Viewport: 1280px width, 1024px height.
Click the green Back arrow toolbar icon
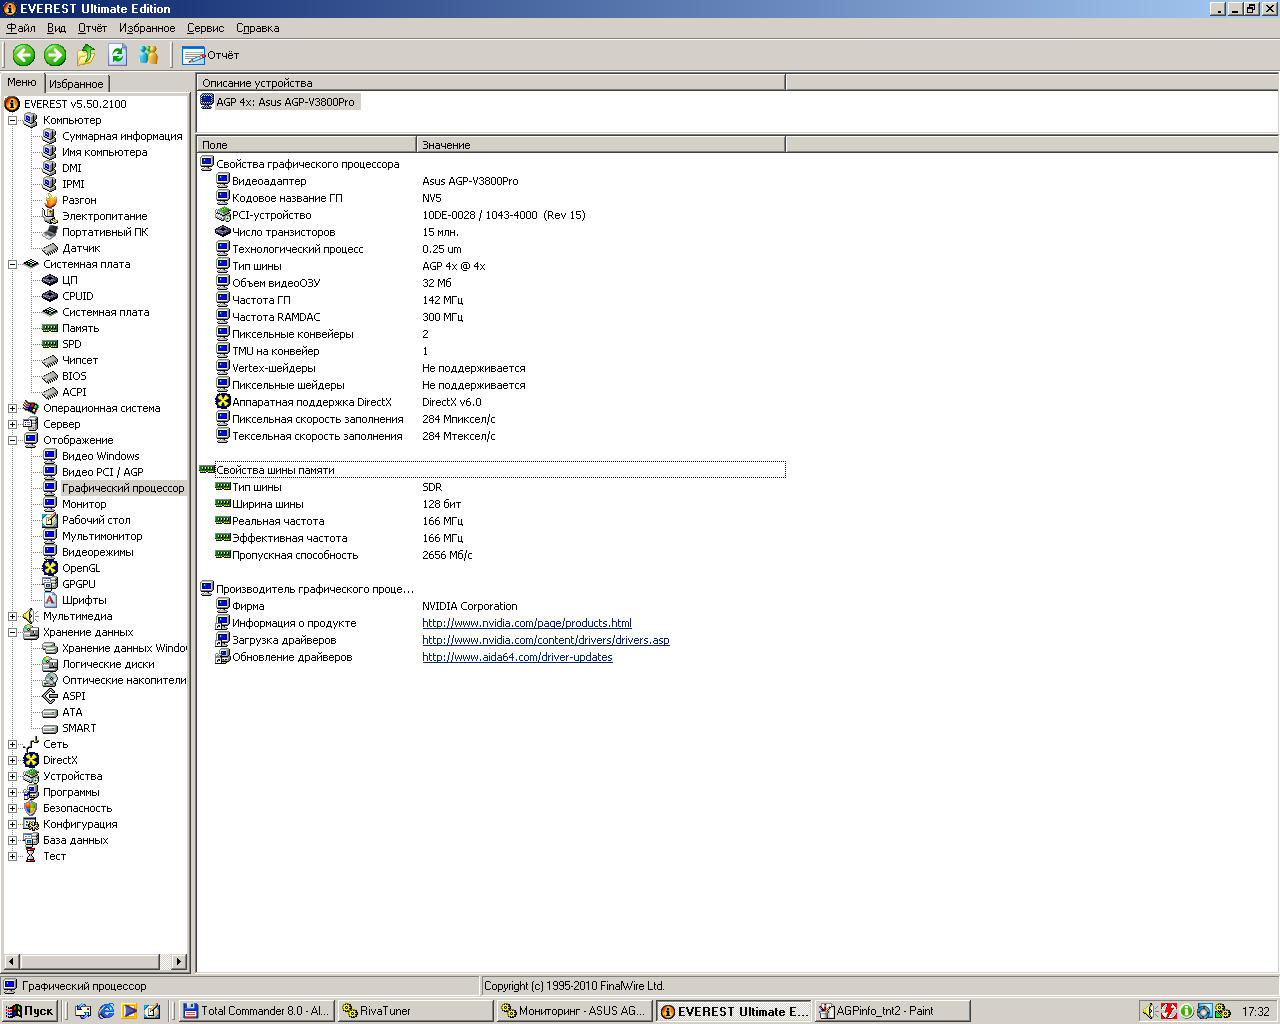[x=24, y=55]
